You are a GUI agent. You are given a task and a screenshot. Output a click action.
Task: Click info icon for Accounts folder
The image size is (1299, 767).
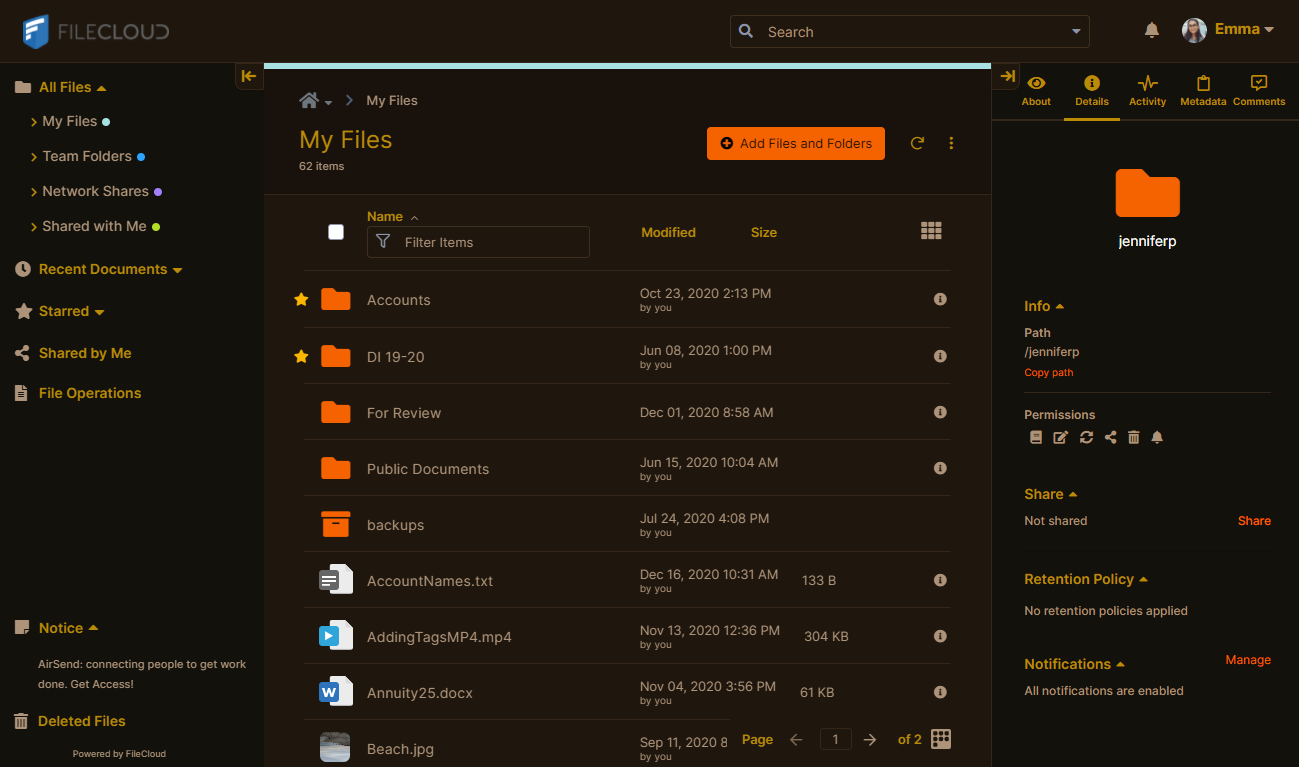[940, 299]
